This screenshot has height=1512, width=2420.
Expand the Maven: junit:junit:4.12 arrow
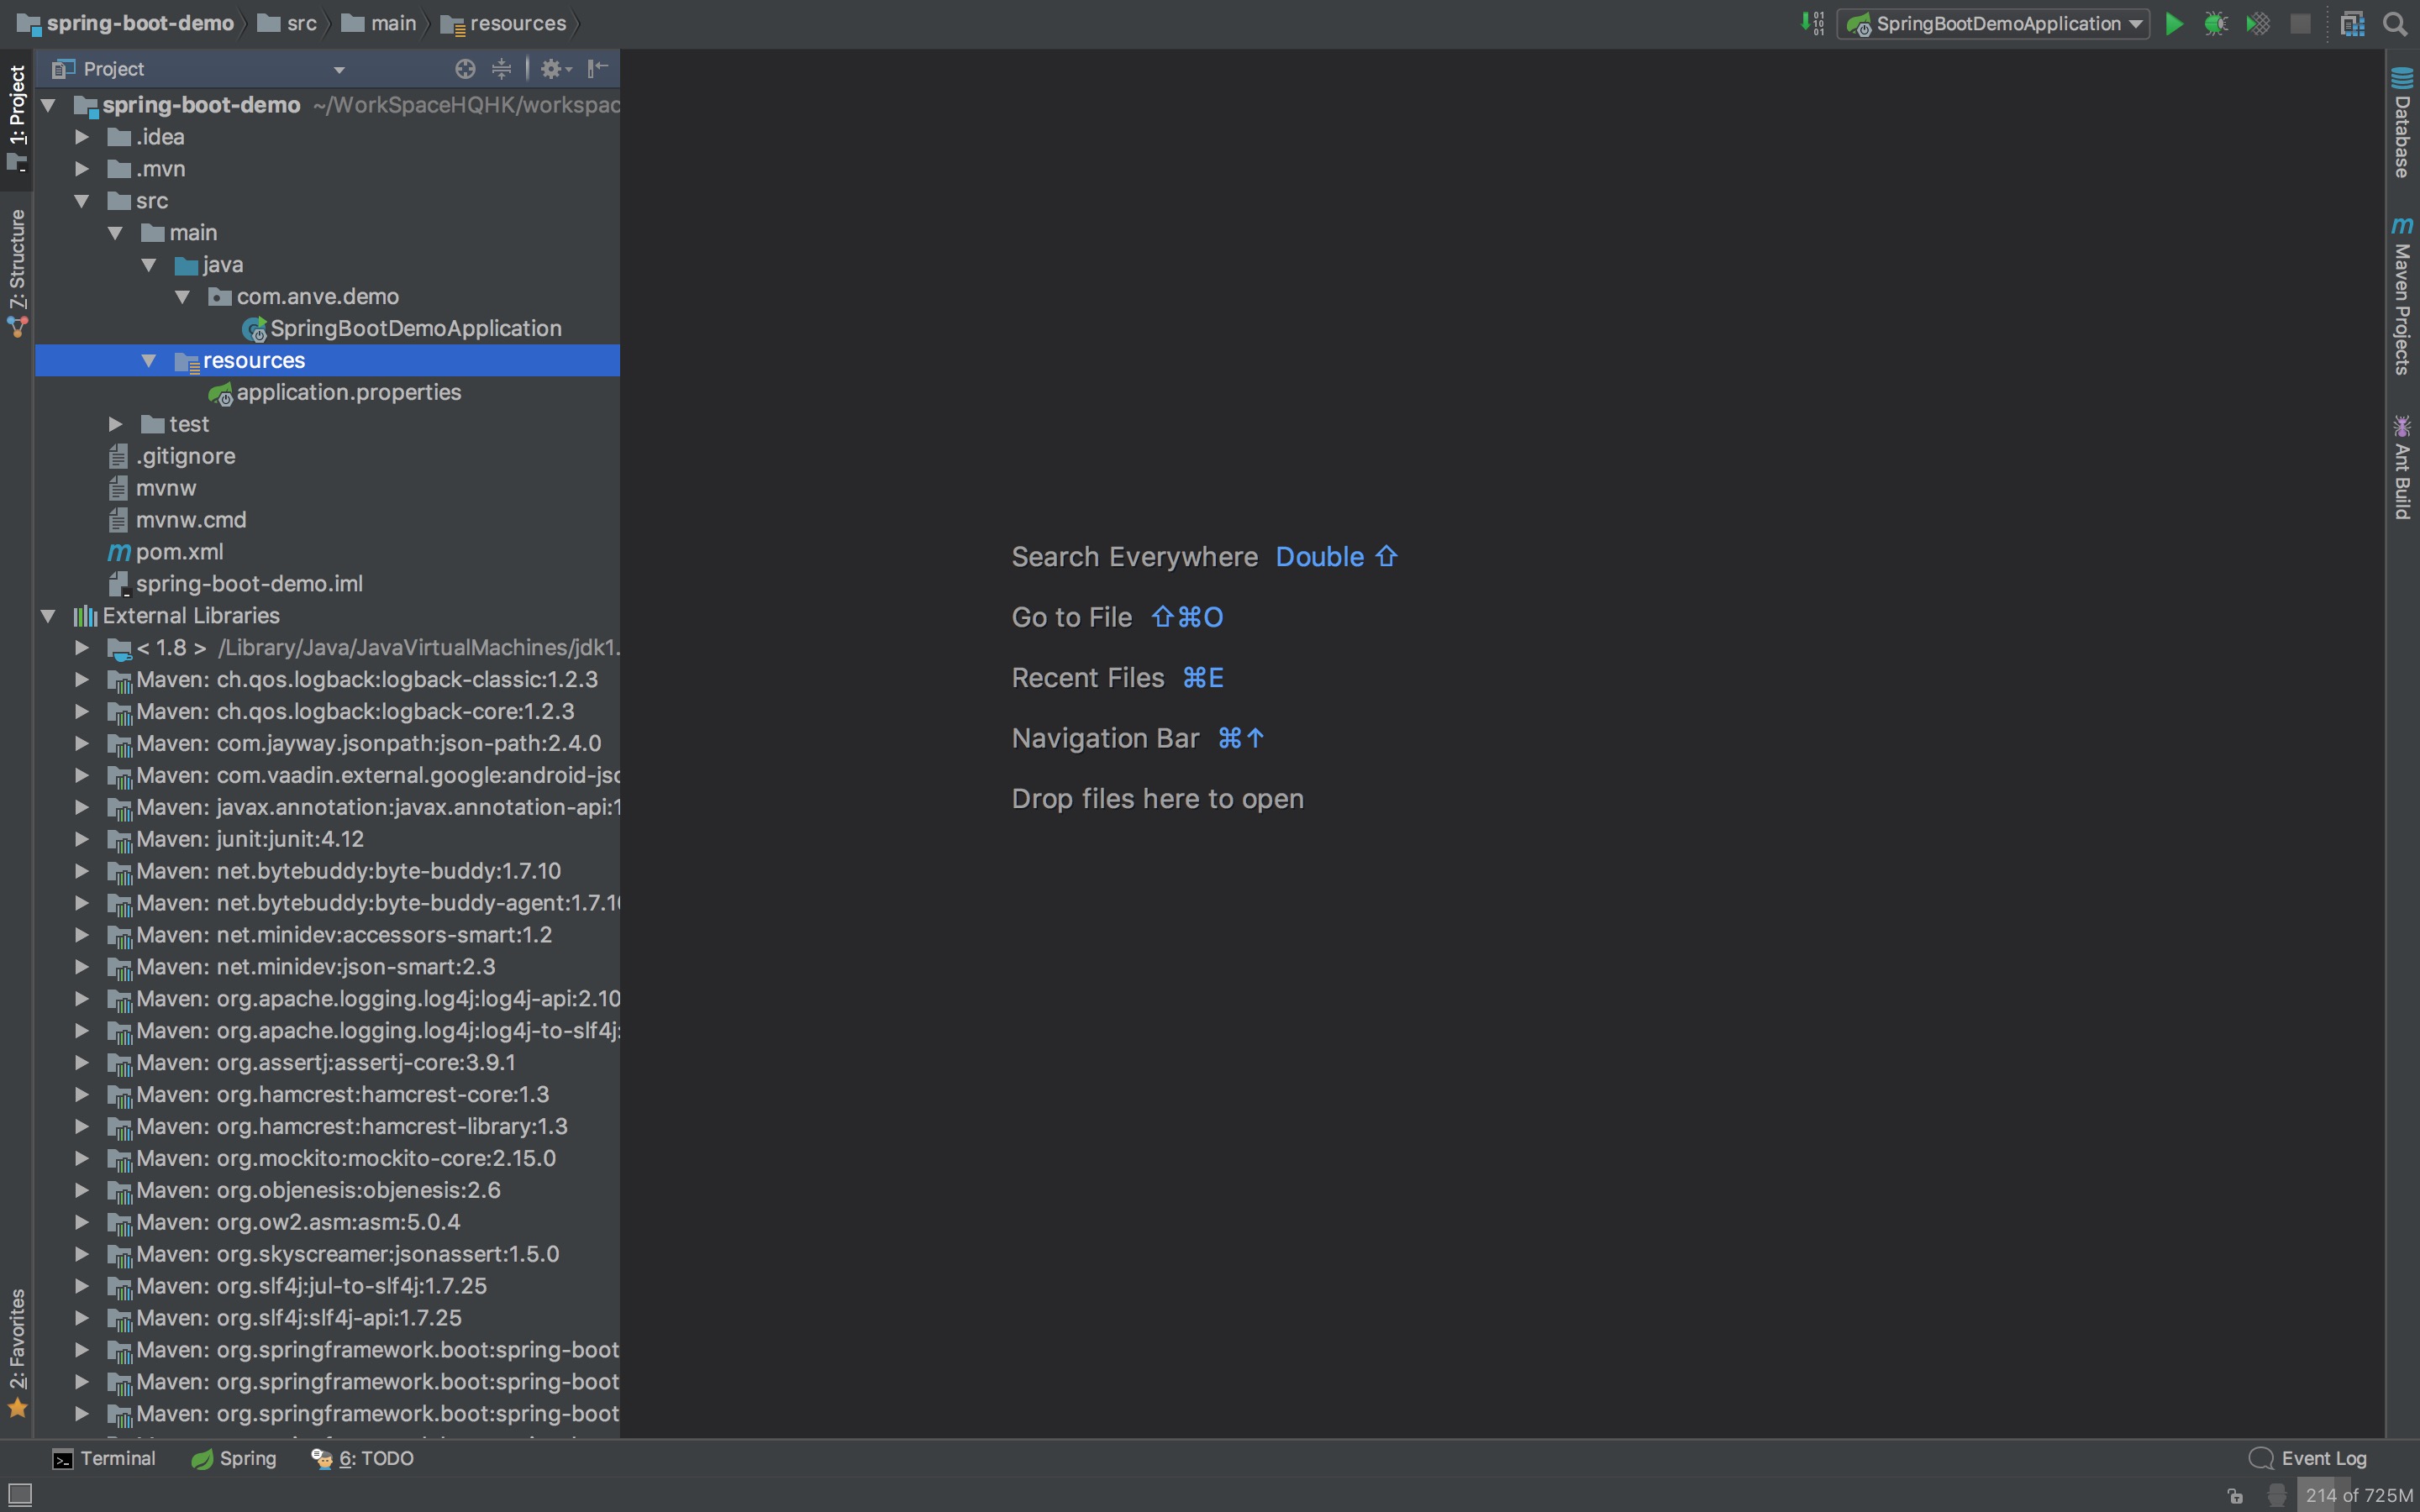point(82,840)
